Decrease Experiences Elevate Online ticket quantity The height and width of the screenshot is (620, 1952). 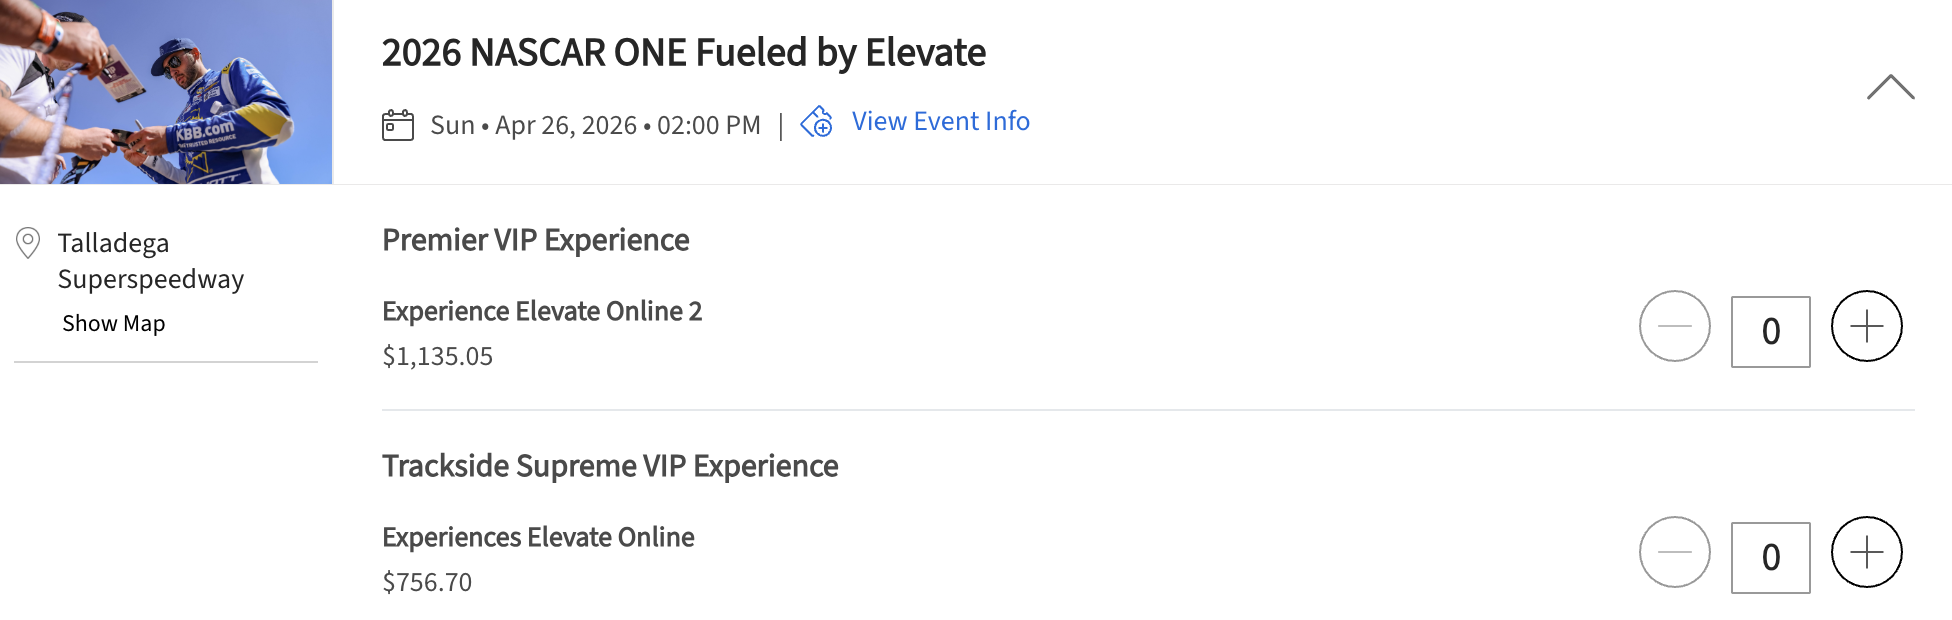1674,552
